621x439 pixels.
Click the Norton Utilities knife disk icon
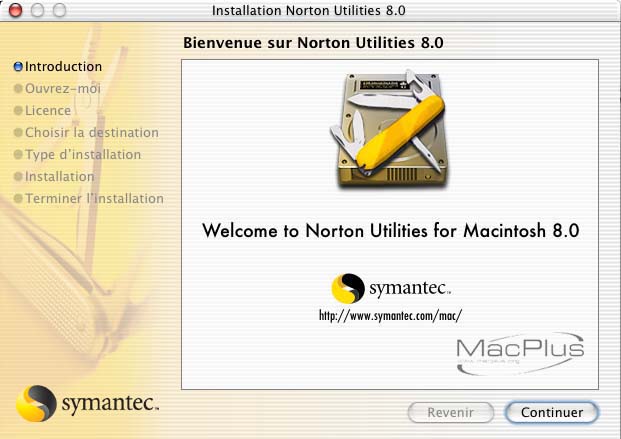pos(390,128)
